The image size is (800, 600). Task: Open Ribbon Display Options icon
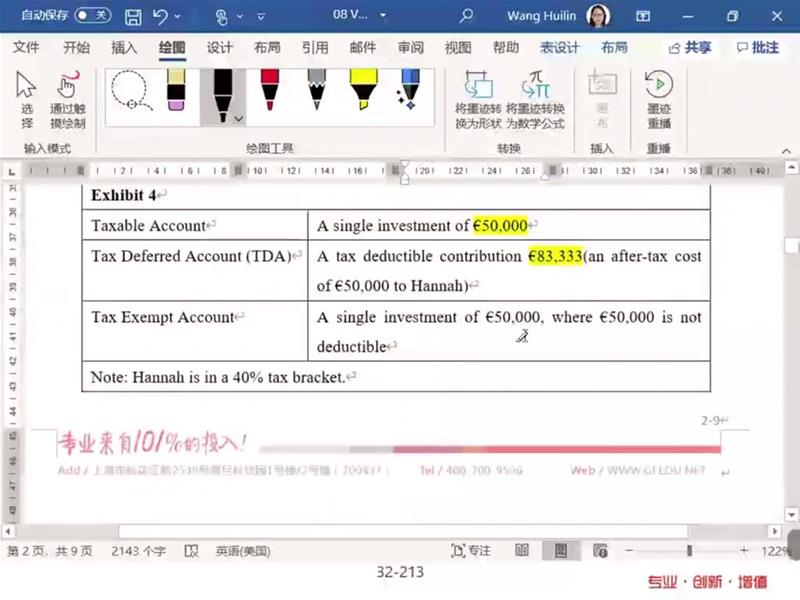point(643,16)
